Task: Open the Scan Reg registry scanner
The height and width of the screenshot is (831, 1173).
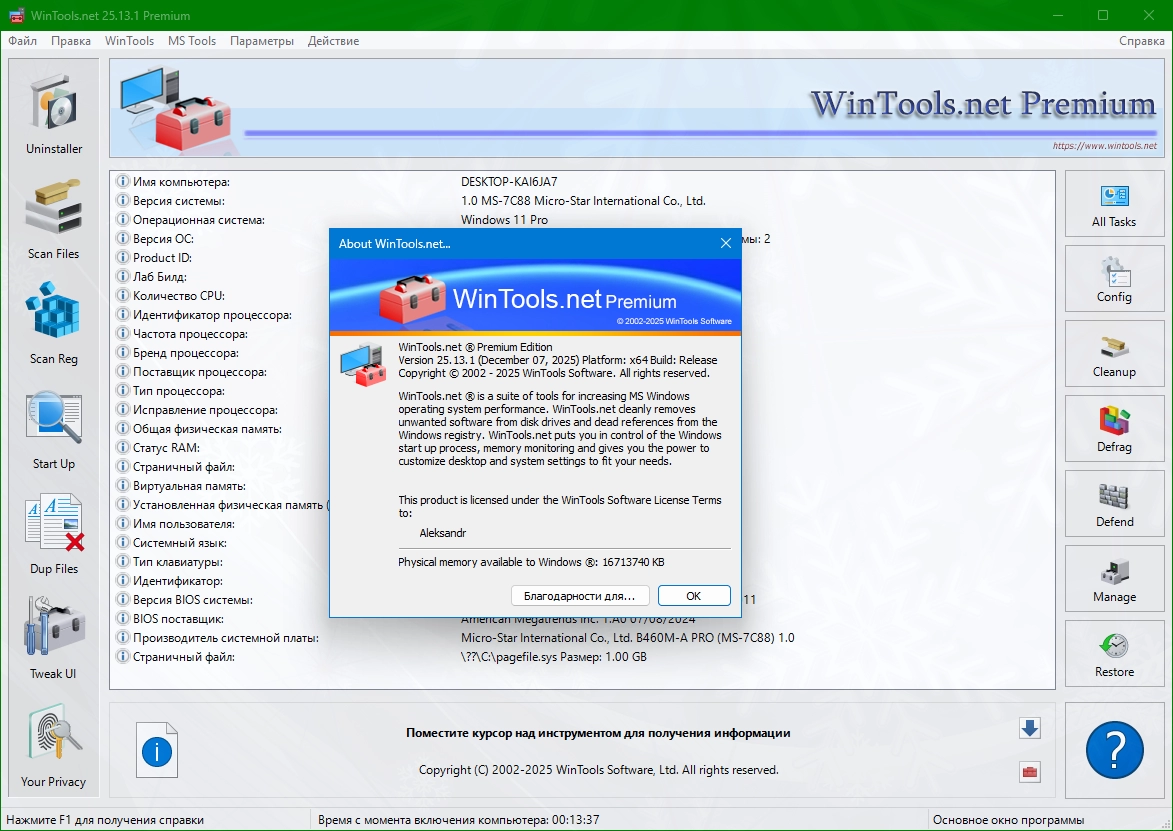Action: click(54, 323)
